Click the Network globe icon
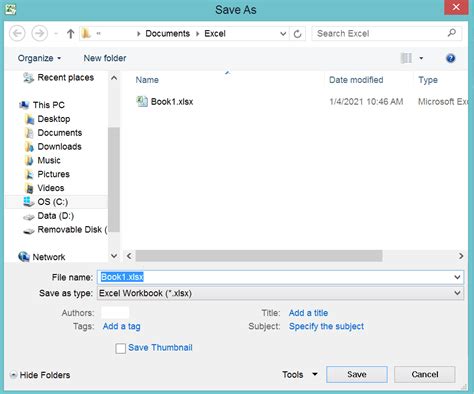The width and height of the screenshot is (474, 394). click(24, 257)
